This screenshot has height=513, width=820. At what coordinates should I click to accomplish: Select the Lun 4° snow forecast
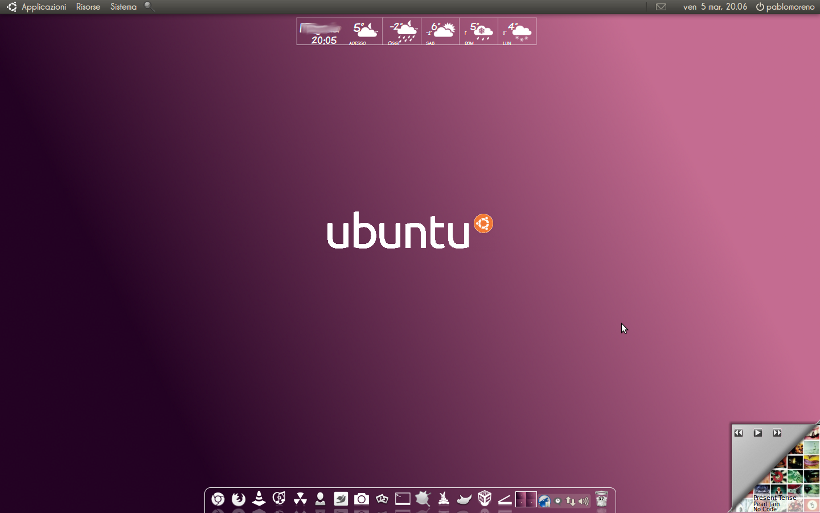(x=517, y=31)
